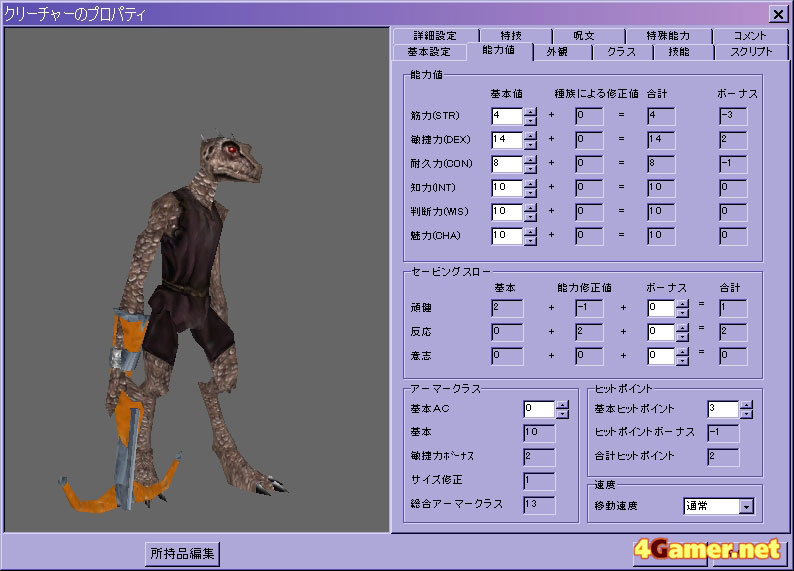
Task: Decrease the 基本ヒットポイント value
Action: (x=746, y=414)
